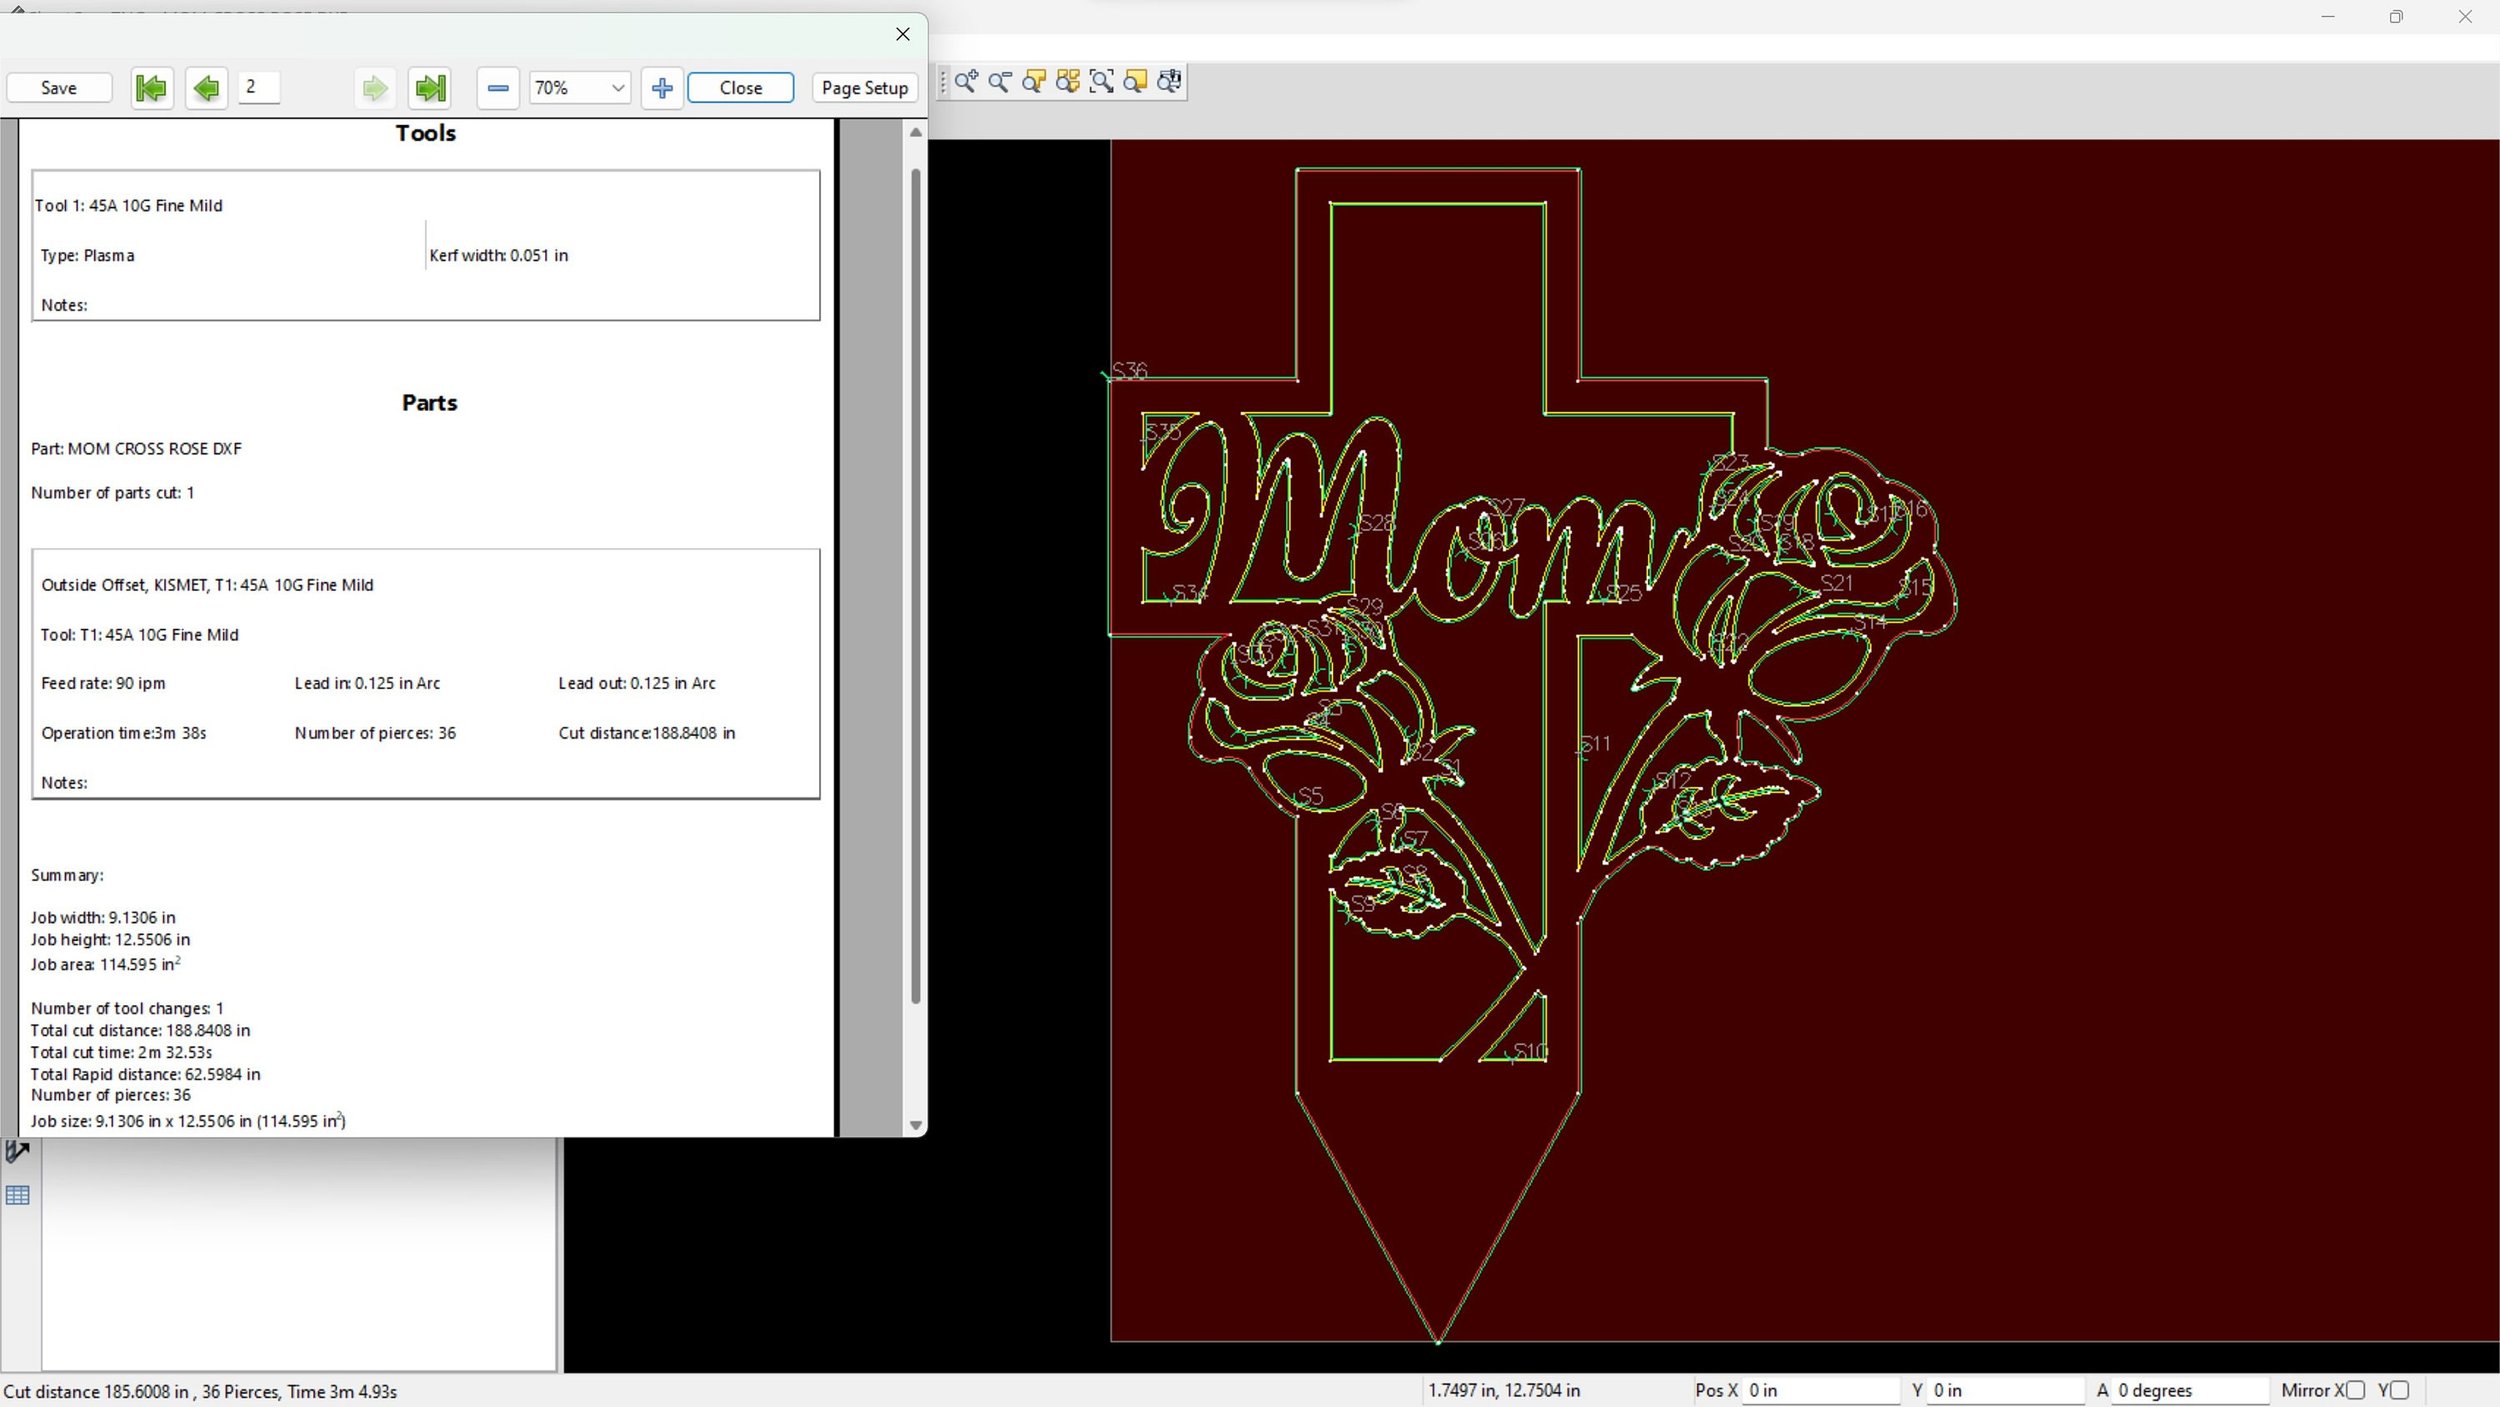Click the angle degrees input field

(x=2189, y=1390)
